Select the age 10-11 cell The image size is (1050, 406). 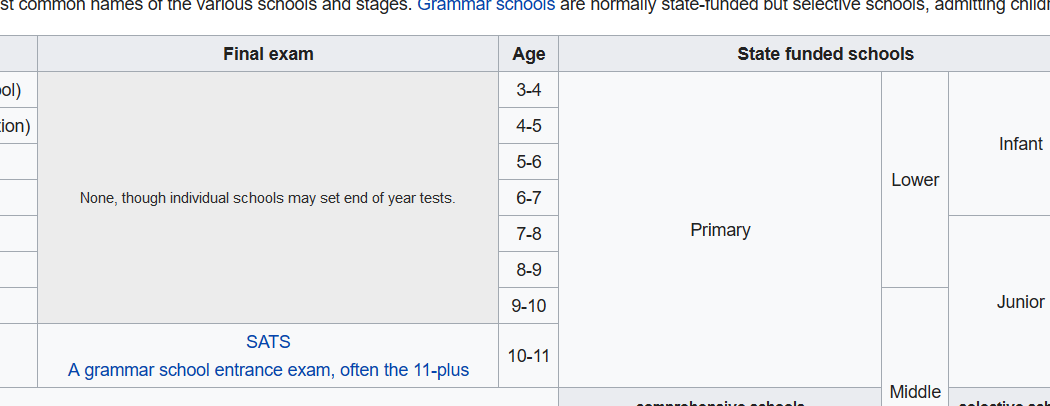[x=528, y=355]
